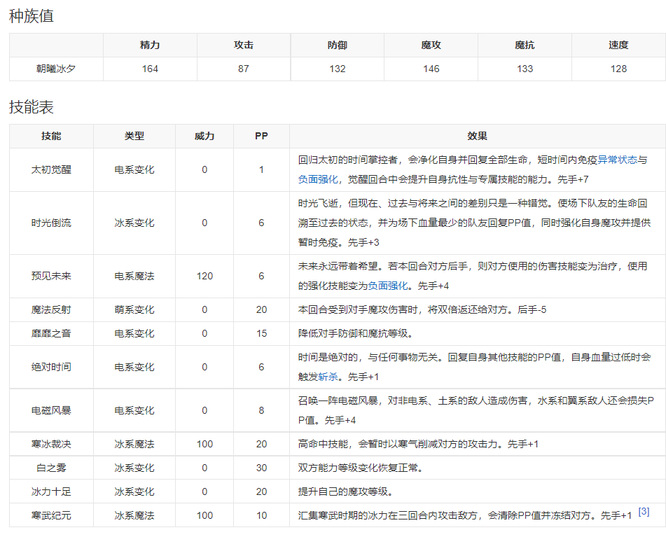Click effect text 双方能力等级变化恢复正常
This screenshot has width=666, height=537.
[360, 468]
